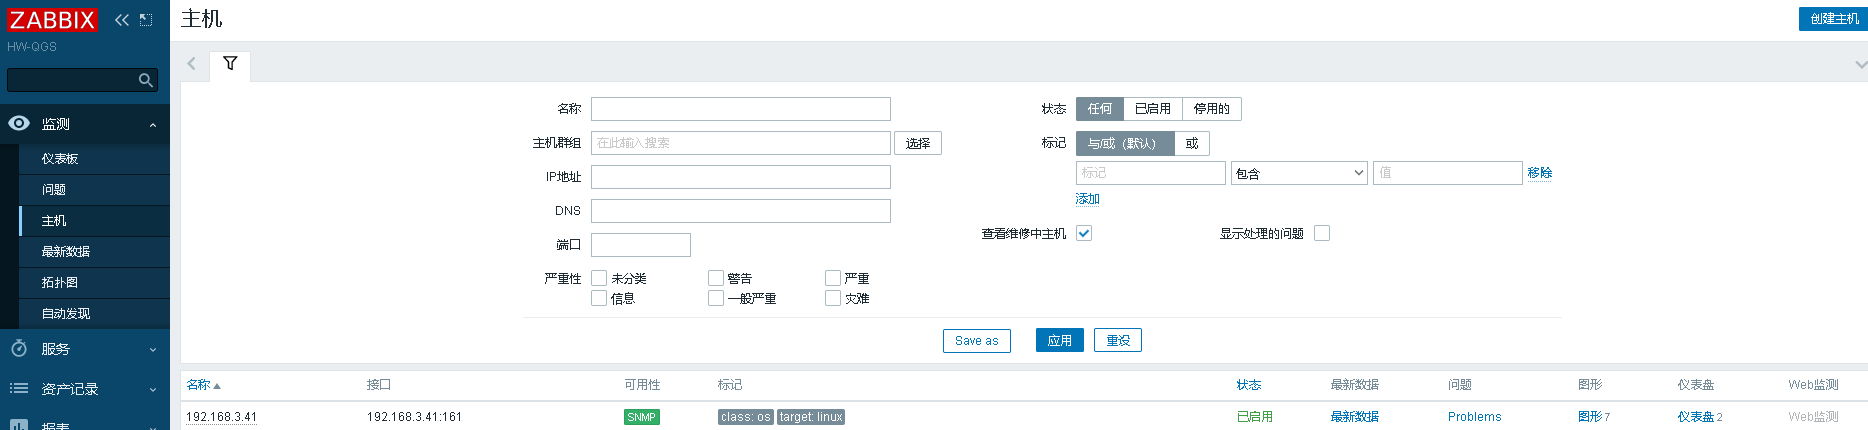Open the 包含 tag operator dropdown
This screenshot has width=1868, height=430.
pos(1299,173)
